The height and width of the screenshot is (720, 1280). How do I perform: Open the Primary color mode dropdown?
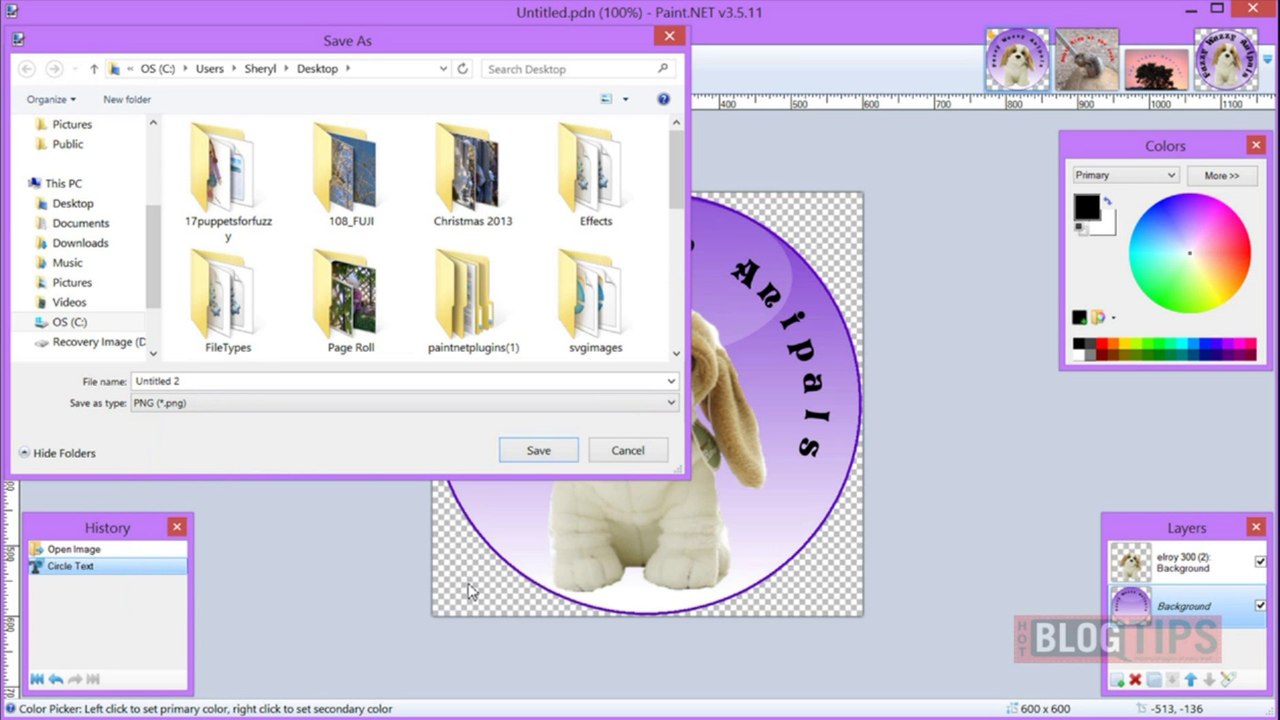click(1126, 175)
